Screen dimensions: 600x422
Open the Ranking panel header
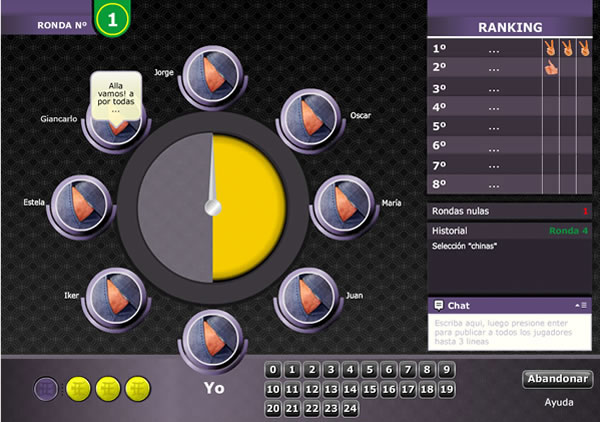tap(510, 27)
